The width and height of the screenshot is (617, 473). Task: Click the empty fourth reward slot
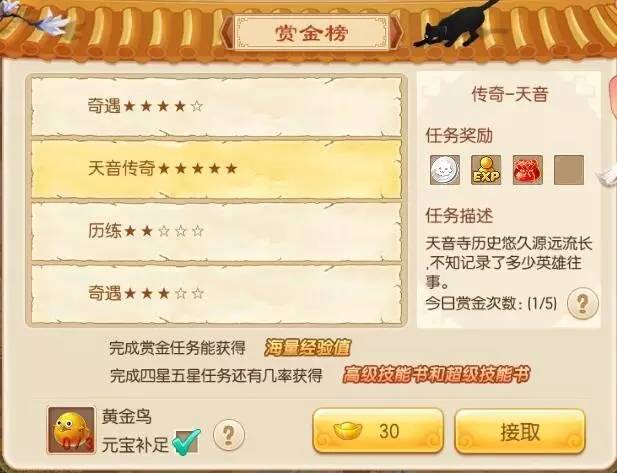click(x=569, y=170)
